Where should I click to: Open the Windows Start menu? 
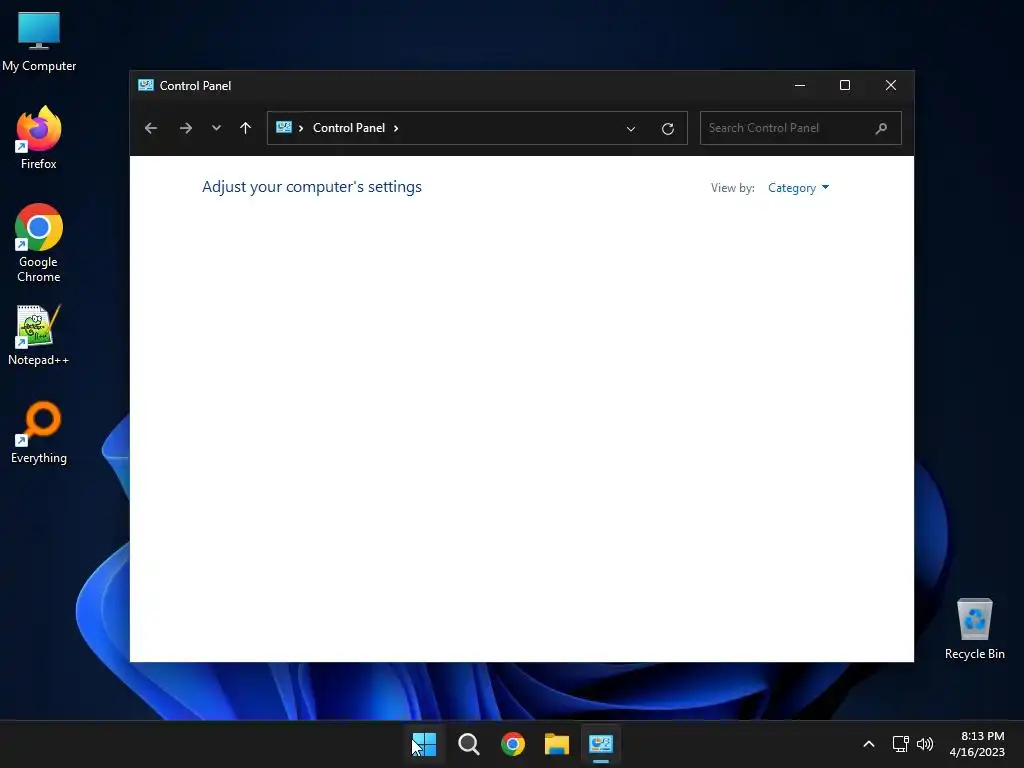pyautogui.click(x=424, y=744)
